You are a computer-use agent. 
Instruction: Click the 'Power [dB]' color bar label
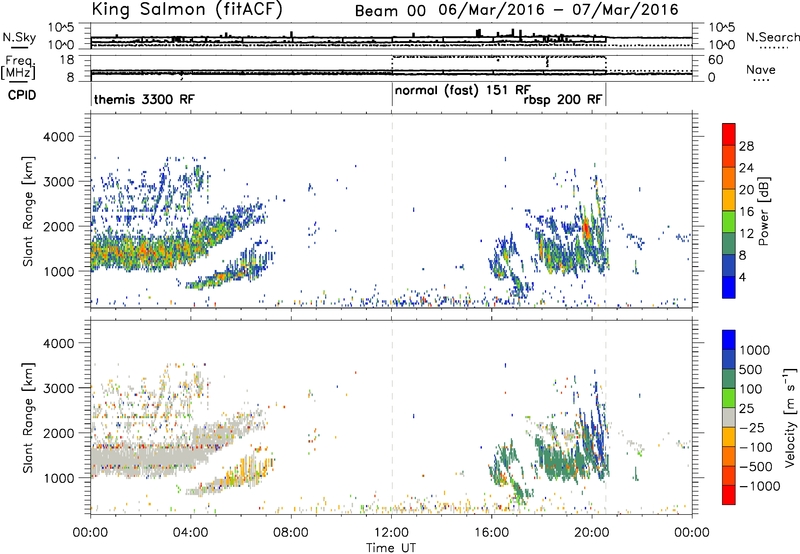(x=764, y=211)
